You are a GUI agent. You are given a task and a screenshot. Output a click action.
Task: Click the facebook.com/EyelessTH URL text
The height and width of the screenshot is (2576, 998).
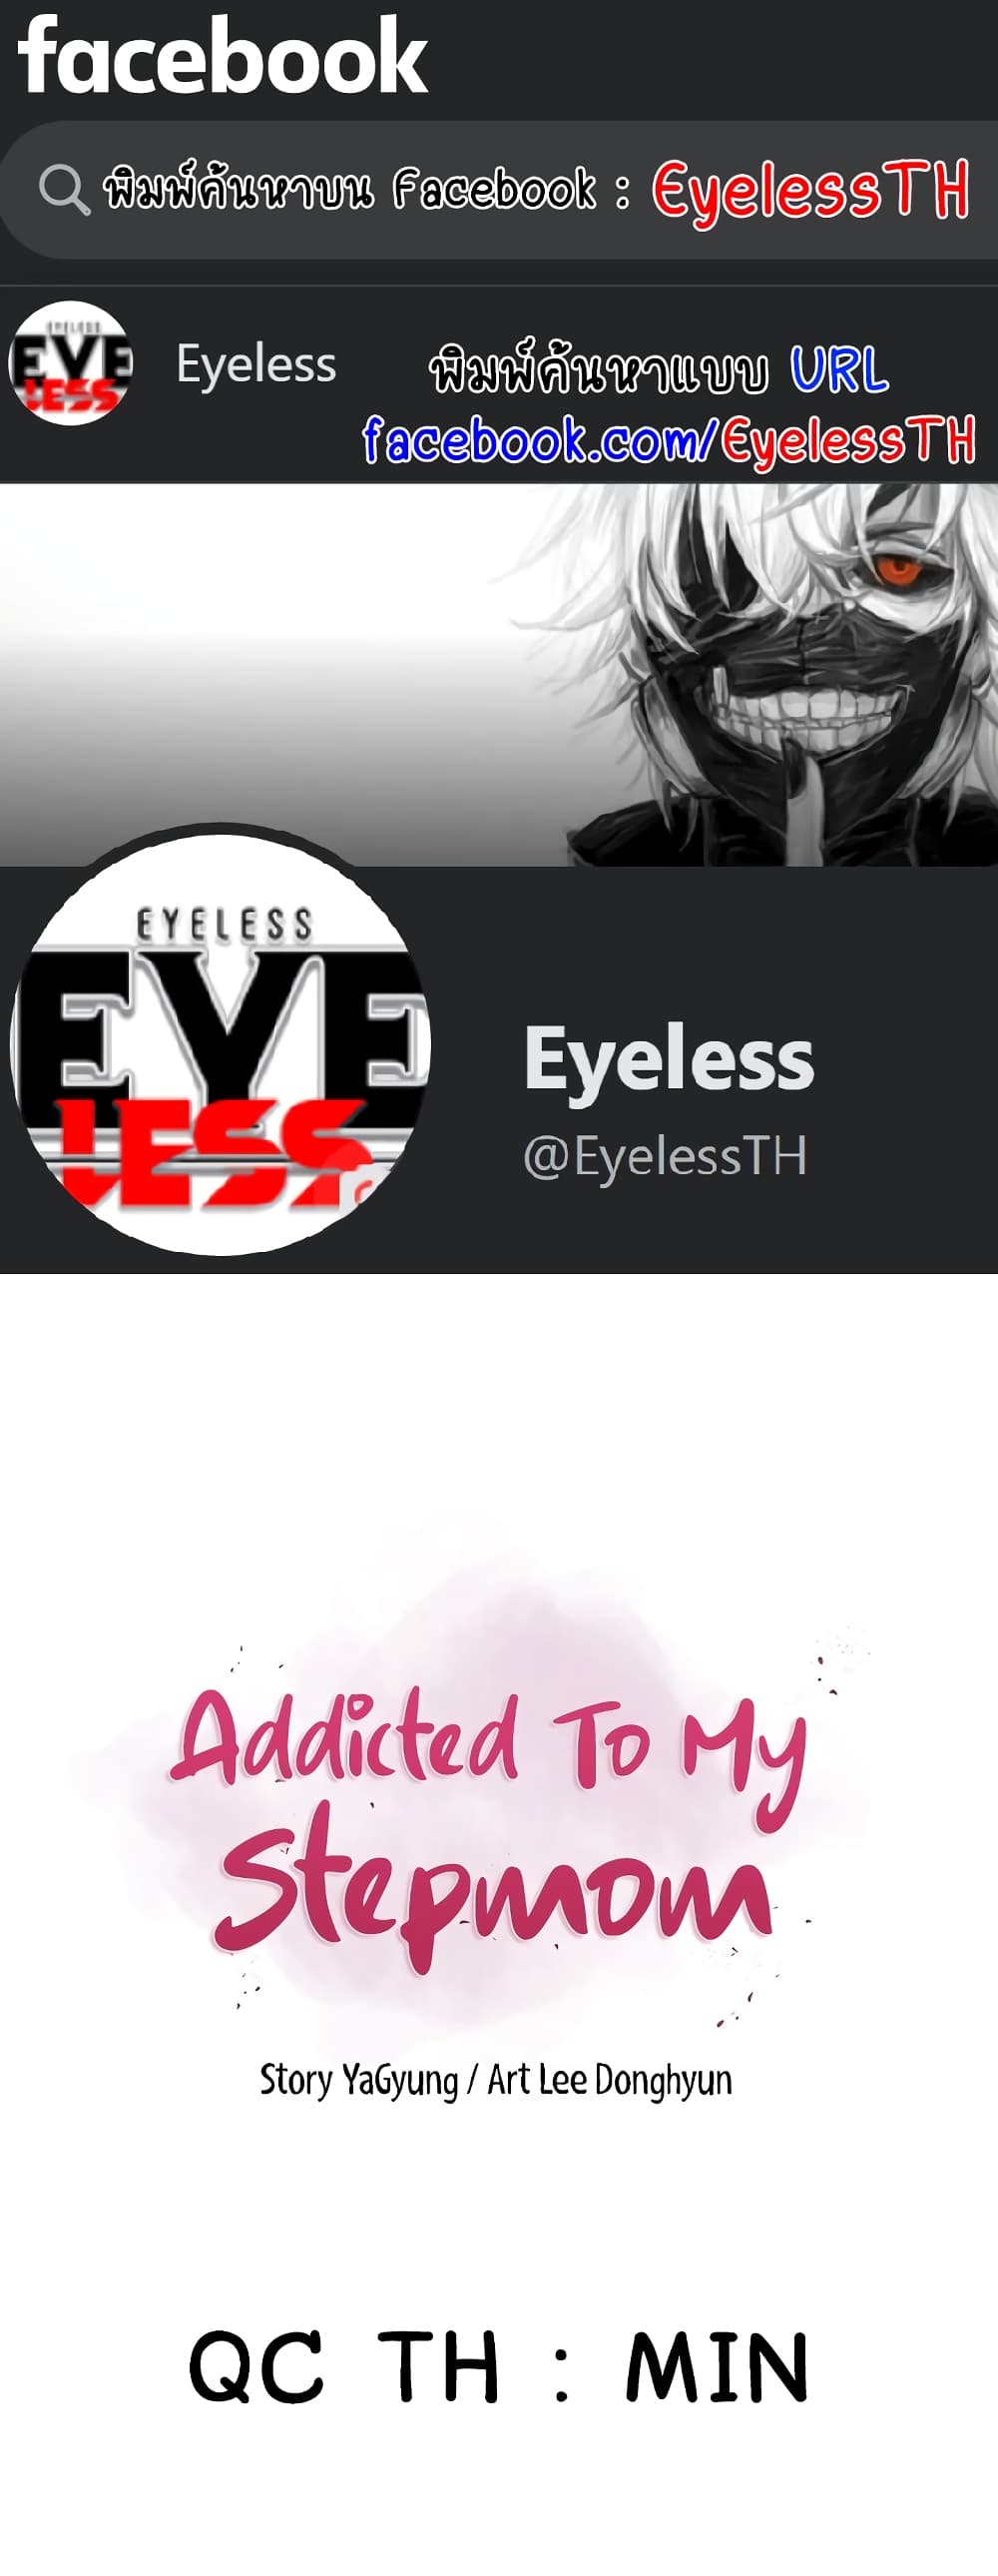[x=668, y=440]
